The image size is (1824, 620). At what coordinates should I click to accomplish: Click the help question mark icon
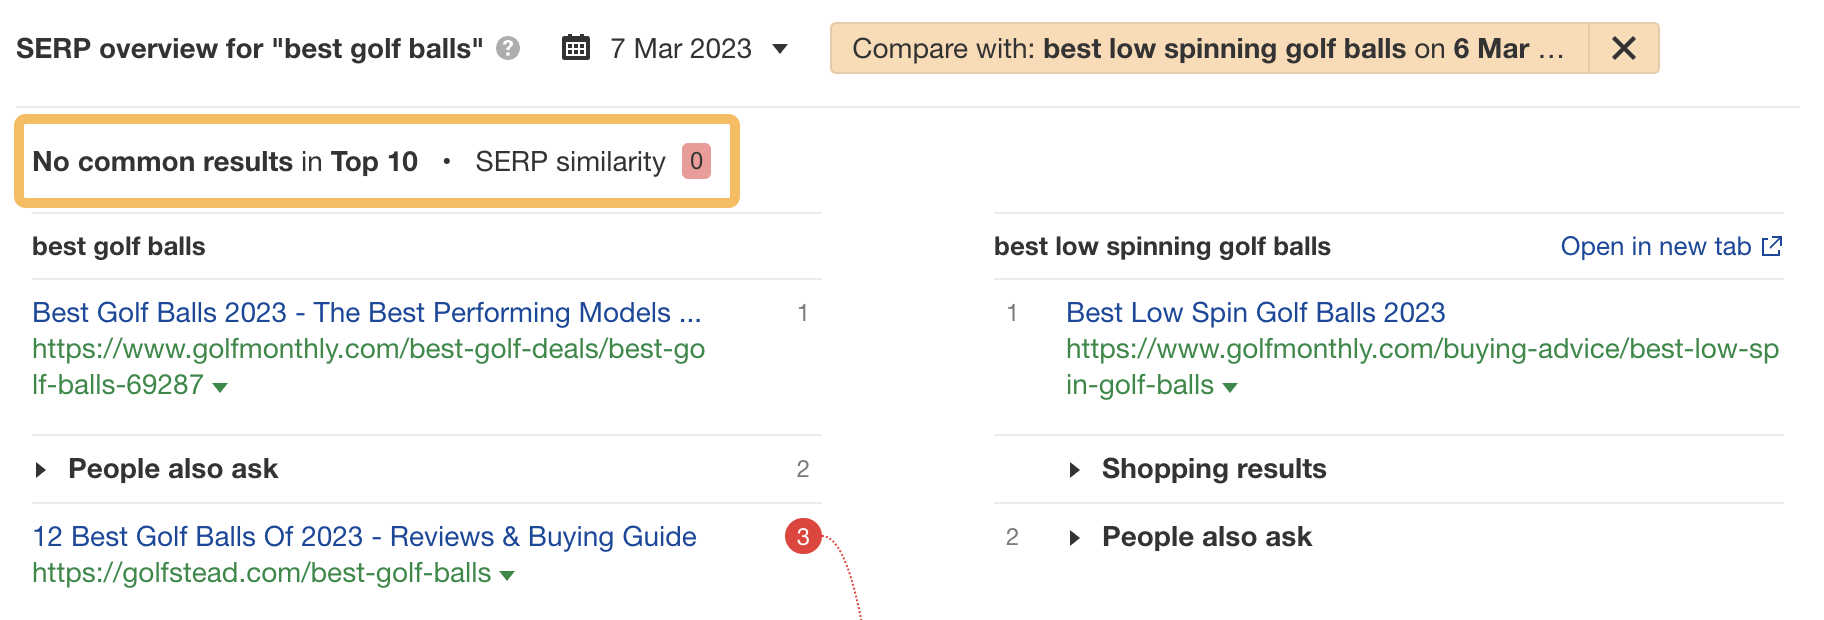click(508, 48)
